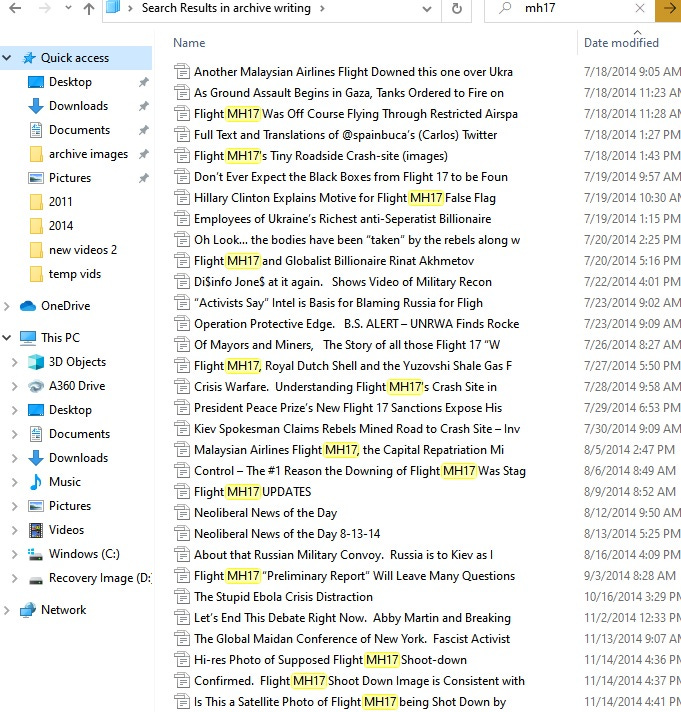Viewport: 681px width, 712px height.
Task: Expand the A360 Drive node
Action: (15, 386)
